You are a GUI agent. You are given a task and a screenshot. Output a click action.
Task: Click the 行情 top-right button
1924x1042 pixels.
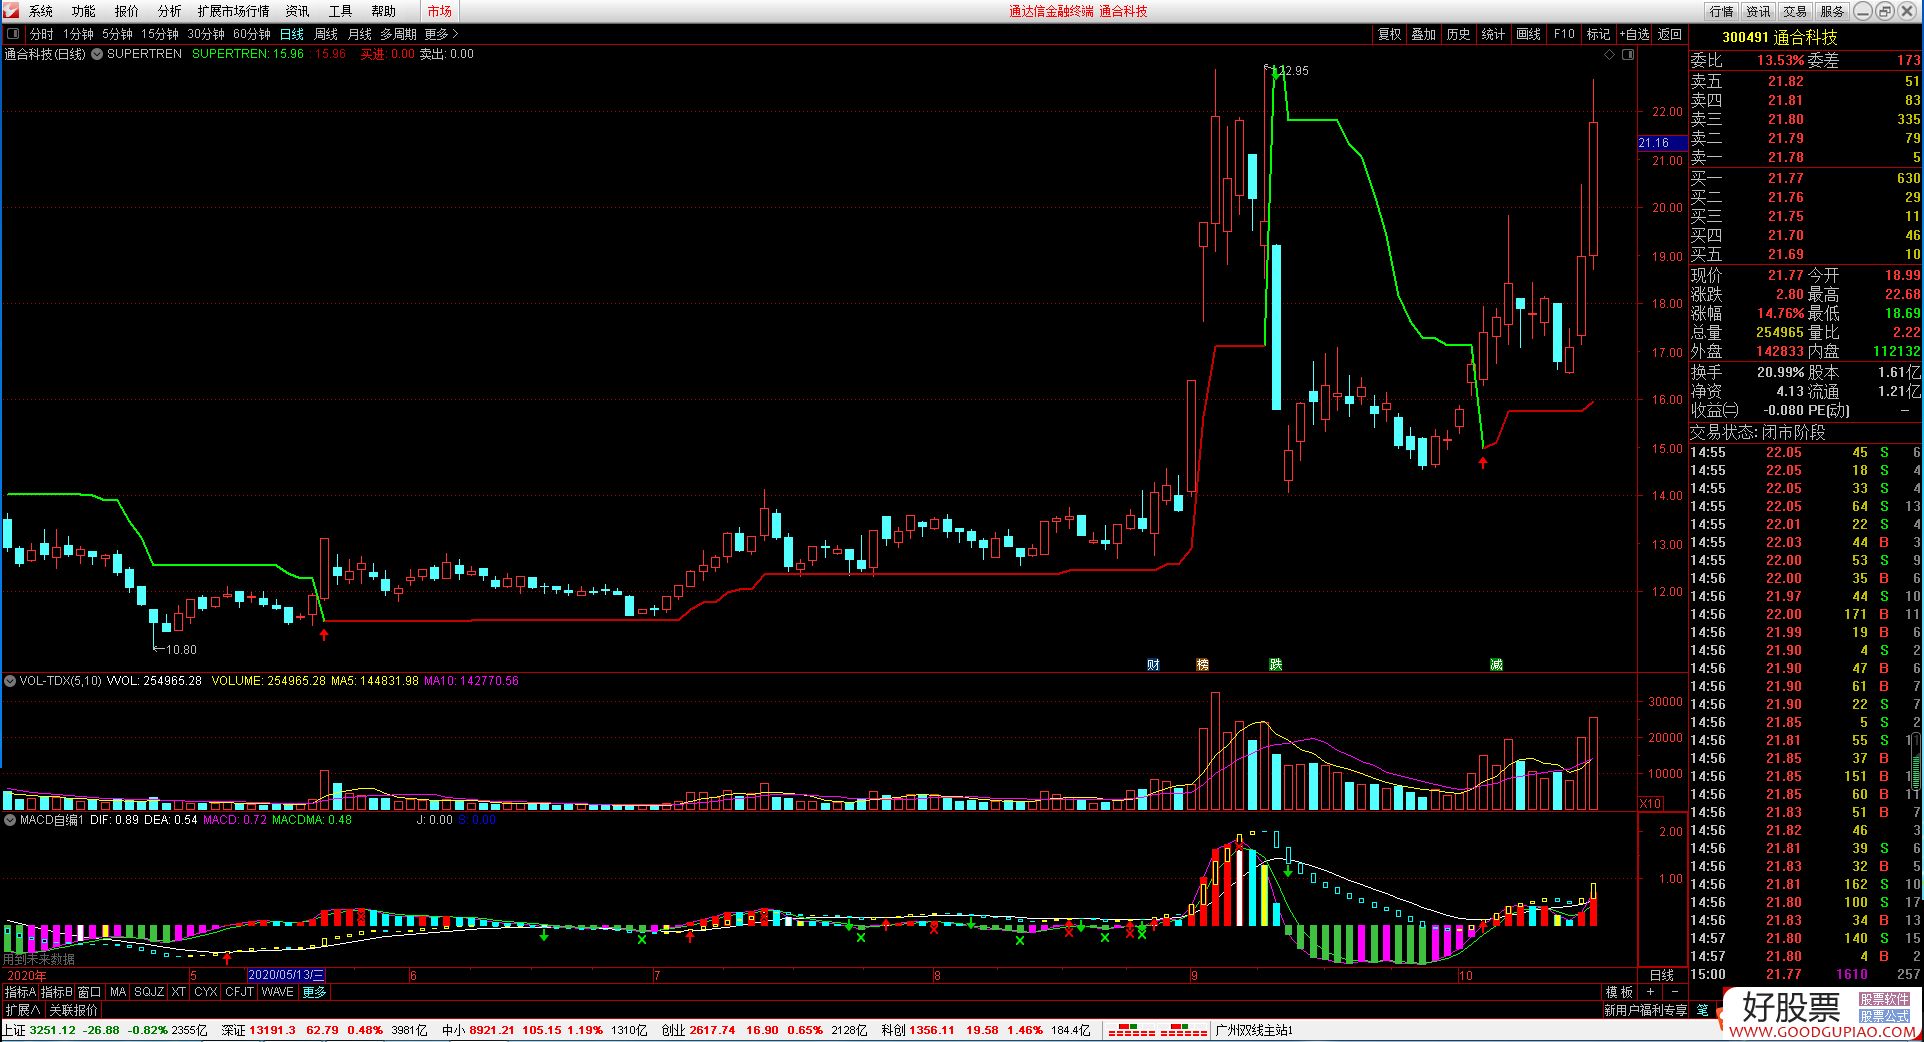1722,11
